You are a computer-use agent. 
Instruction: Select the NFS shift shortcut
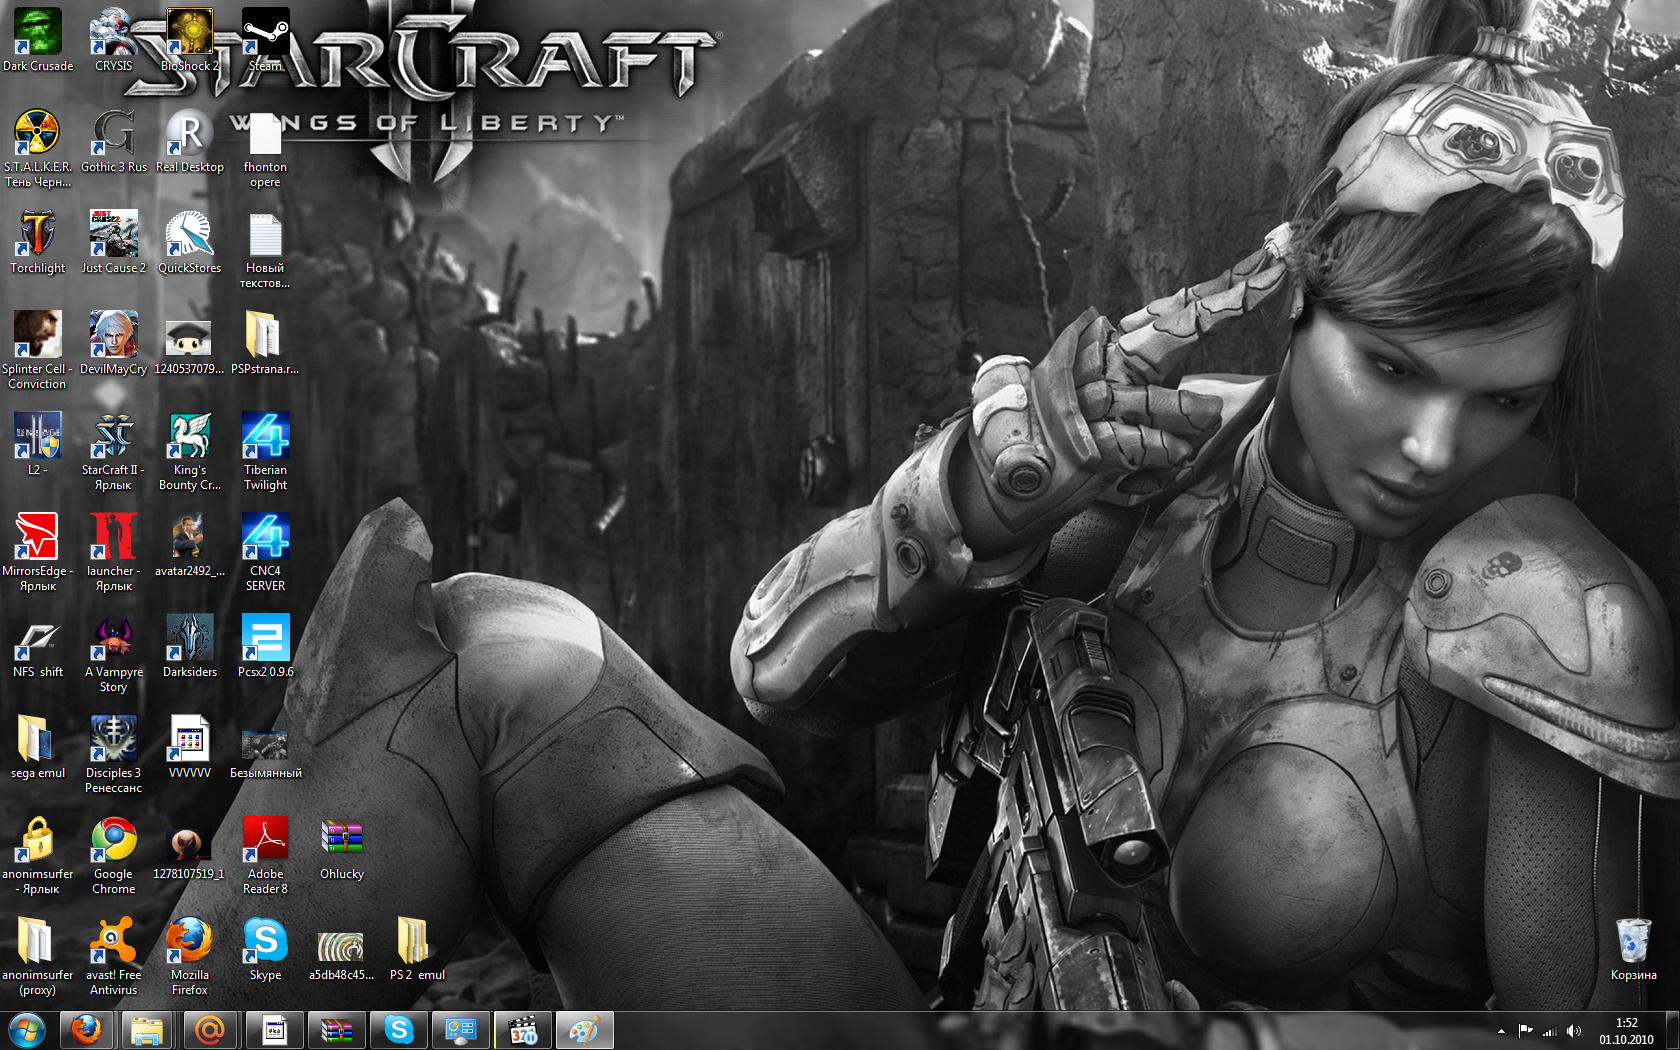[x=38, y=646]
